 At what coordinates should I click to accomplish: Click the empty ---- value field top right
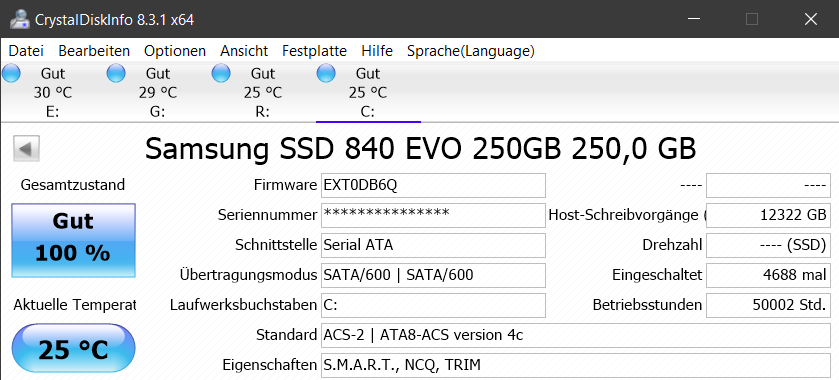(768, 185)
